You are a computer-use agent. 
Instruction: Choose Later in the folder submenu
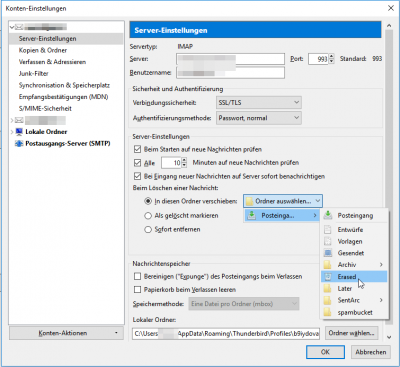coord(354,289)
